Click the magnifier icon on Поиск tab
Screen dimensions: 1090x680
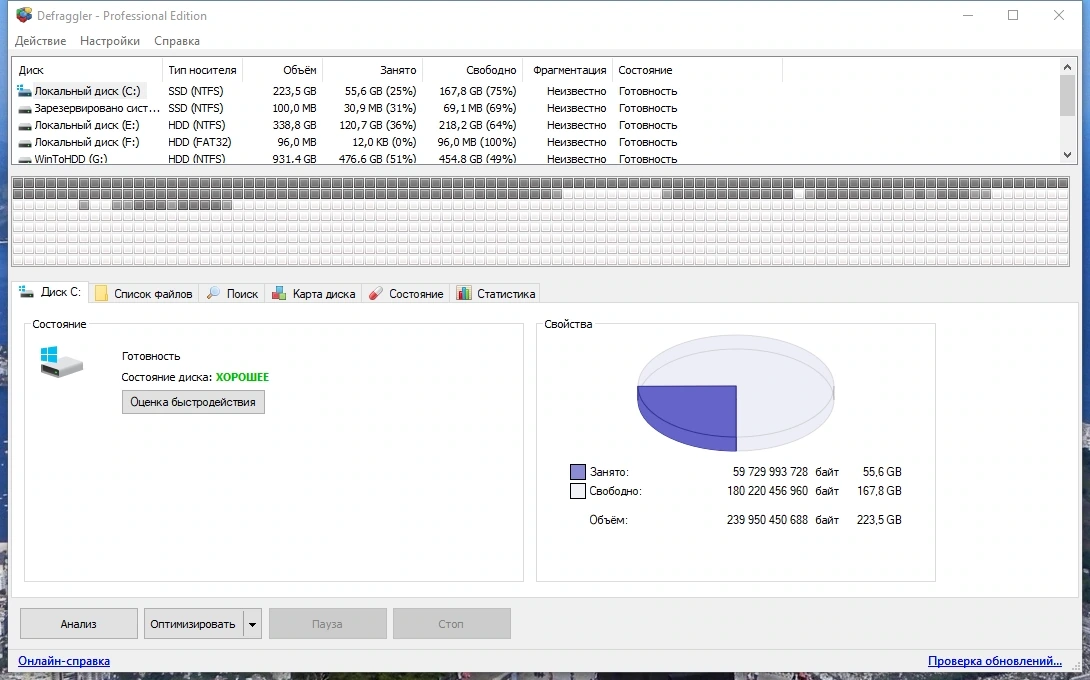213,293
